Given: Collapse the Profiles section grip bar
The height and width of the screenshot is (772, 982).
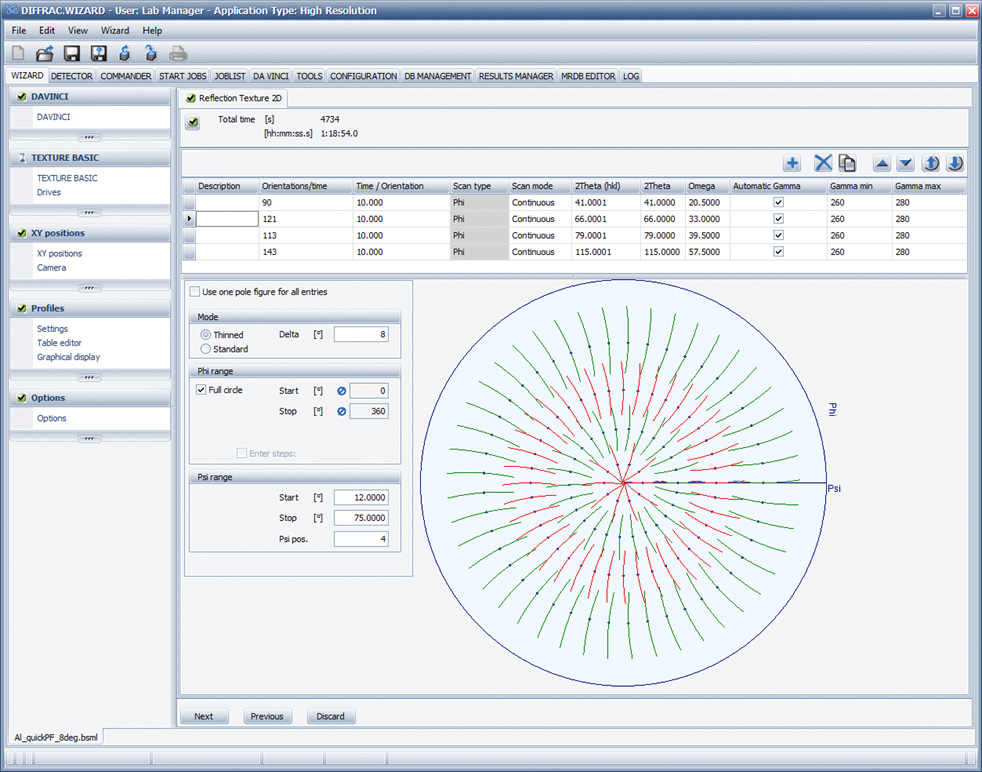Looking at the screenshot, I should click(x=89, y=377).
